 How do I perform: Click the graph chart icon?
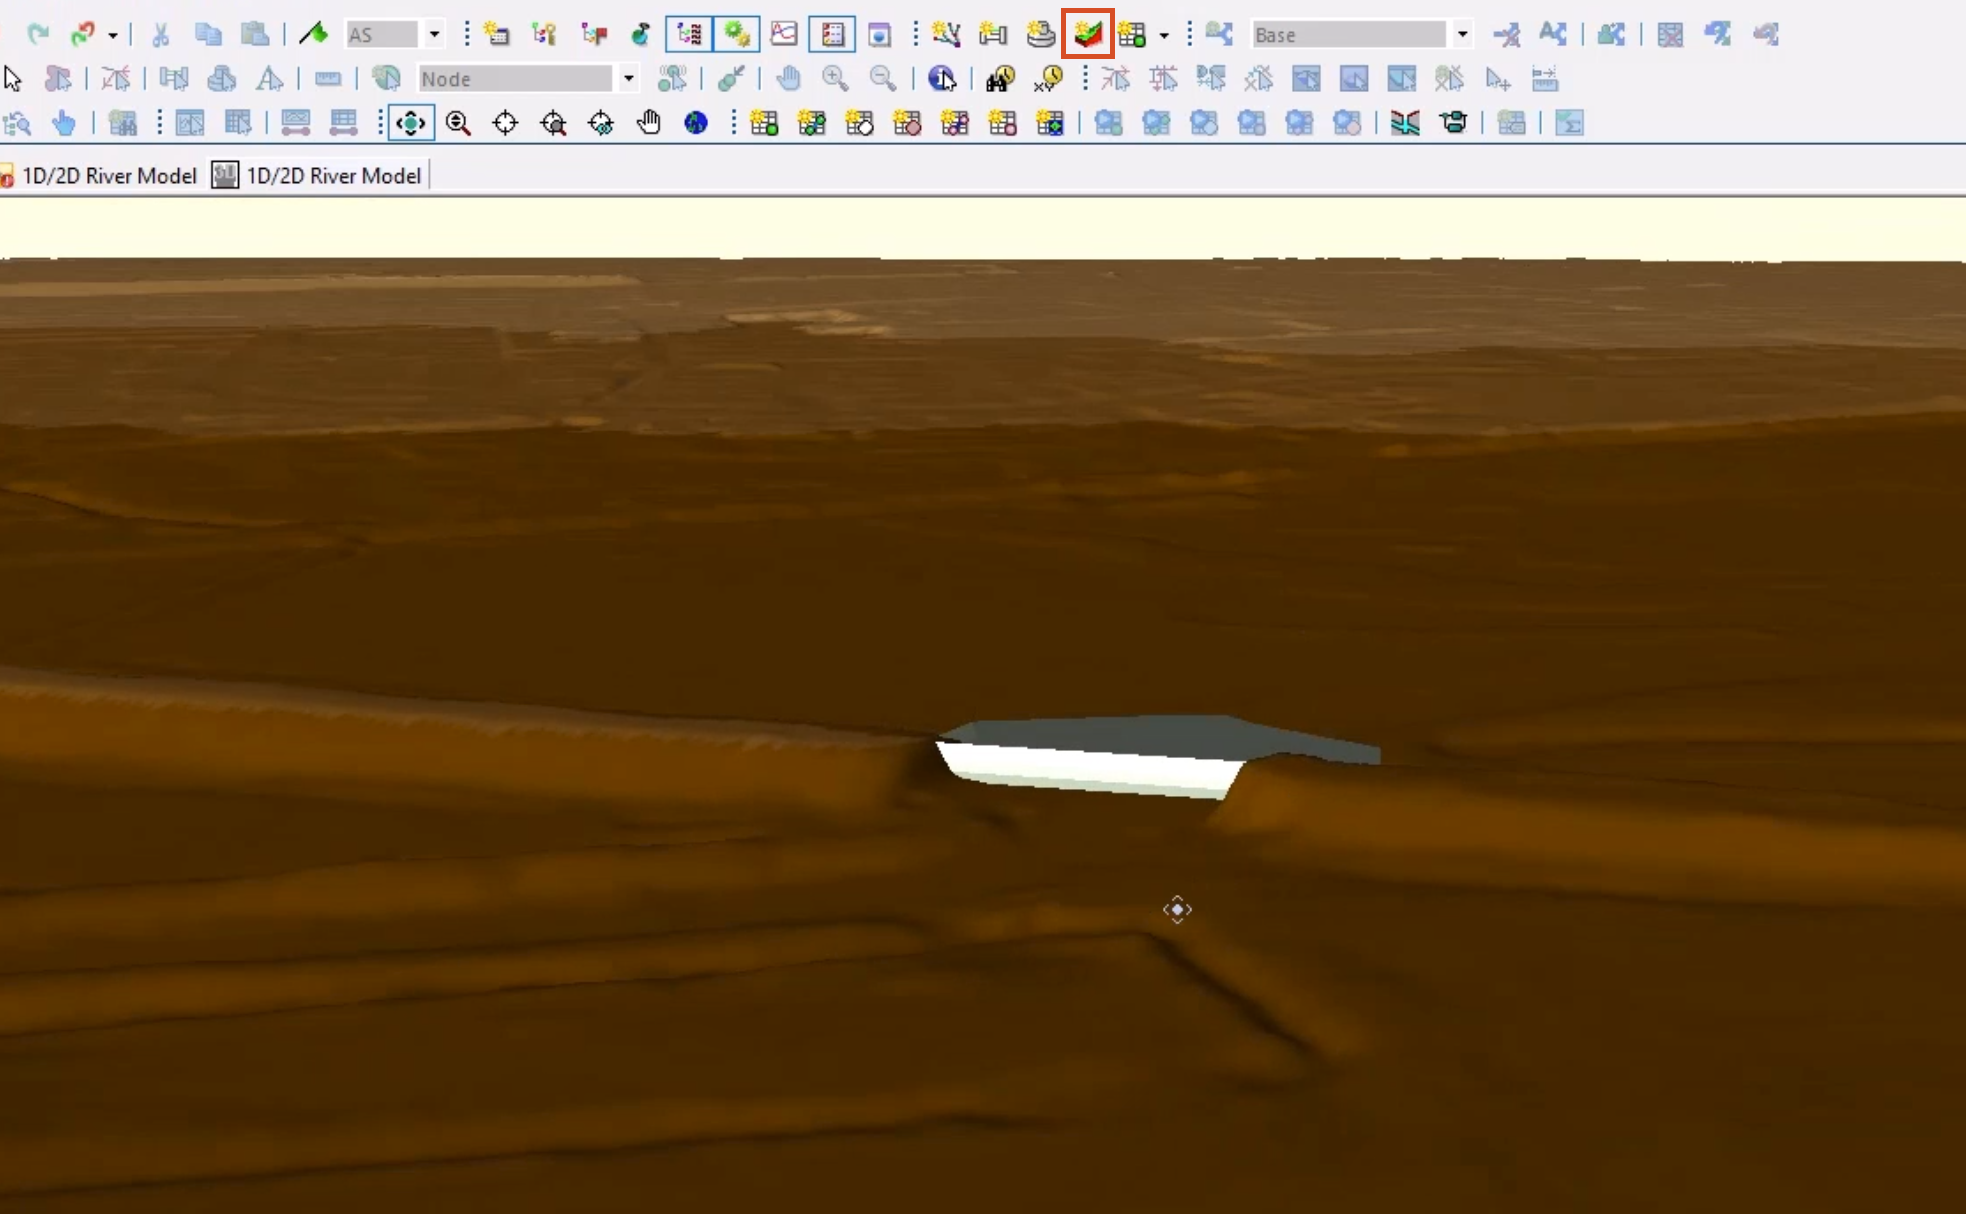[784, 34]
